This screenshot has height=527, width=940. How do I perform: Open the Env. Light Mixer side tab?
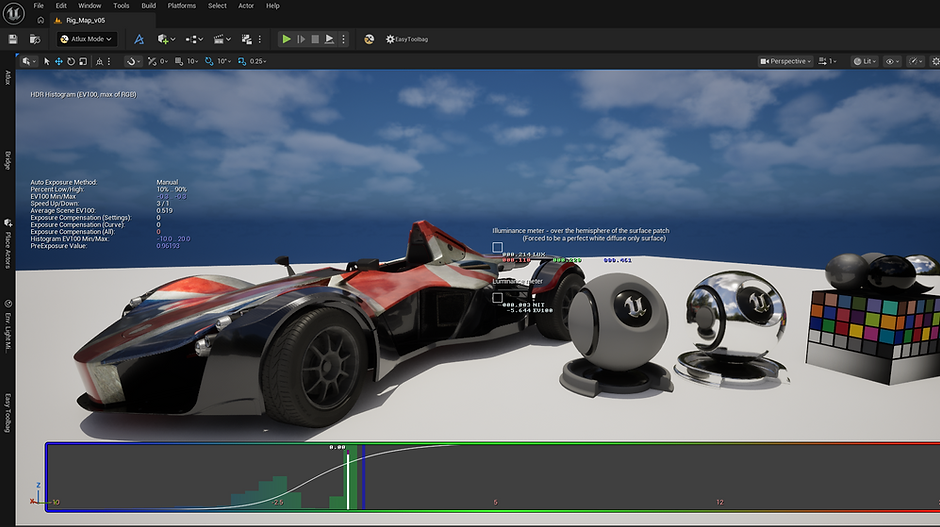(x=8, y=326)
